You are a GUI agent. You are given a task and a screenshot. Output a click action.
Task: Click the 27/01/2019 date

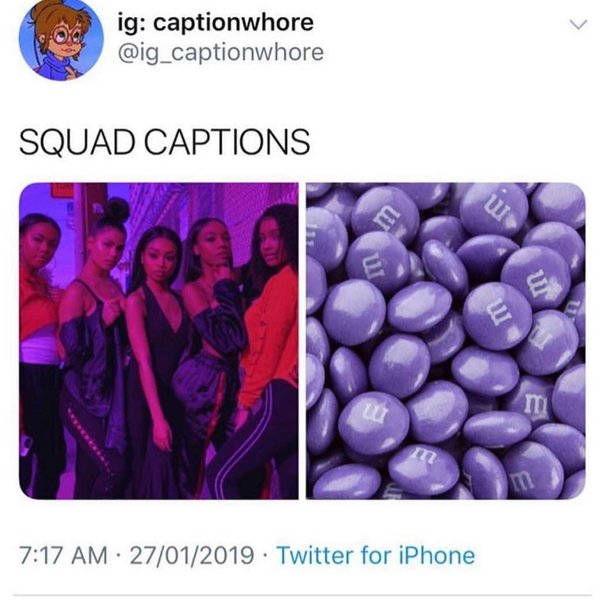coord(192,555)
